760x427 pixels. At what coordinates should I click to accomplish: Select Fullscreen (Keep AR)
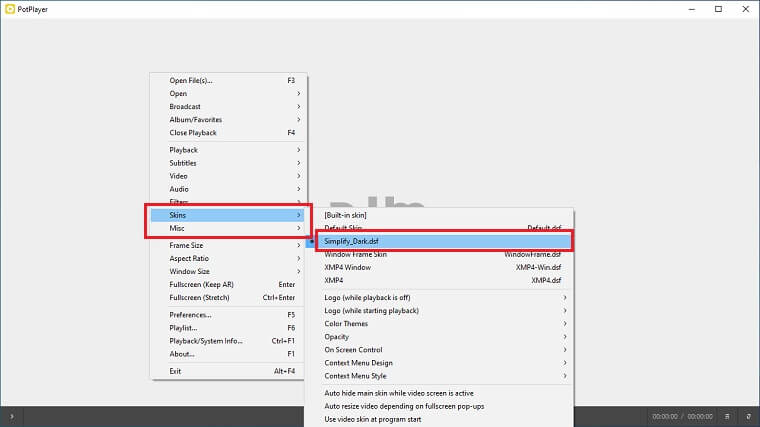tap(228, 285)
